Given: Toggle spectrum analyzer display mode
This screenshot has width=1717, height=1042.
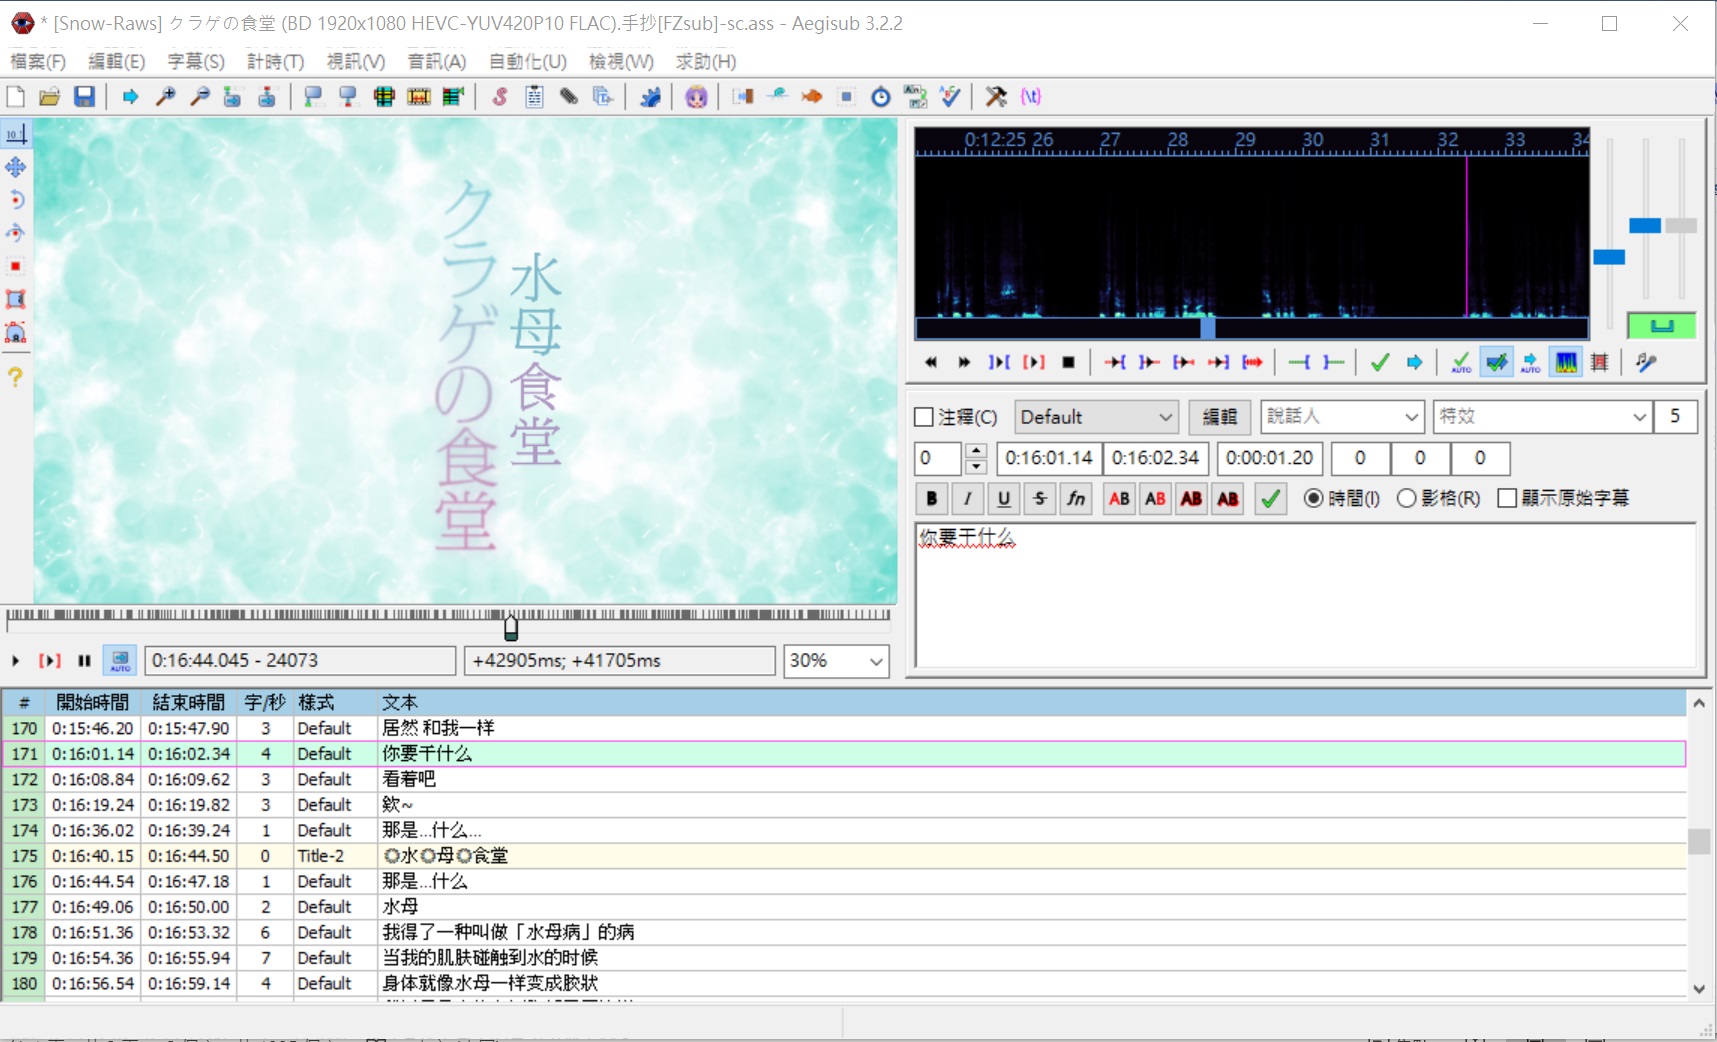Looking at the screenshot, I should click(1566, 362).
